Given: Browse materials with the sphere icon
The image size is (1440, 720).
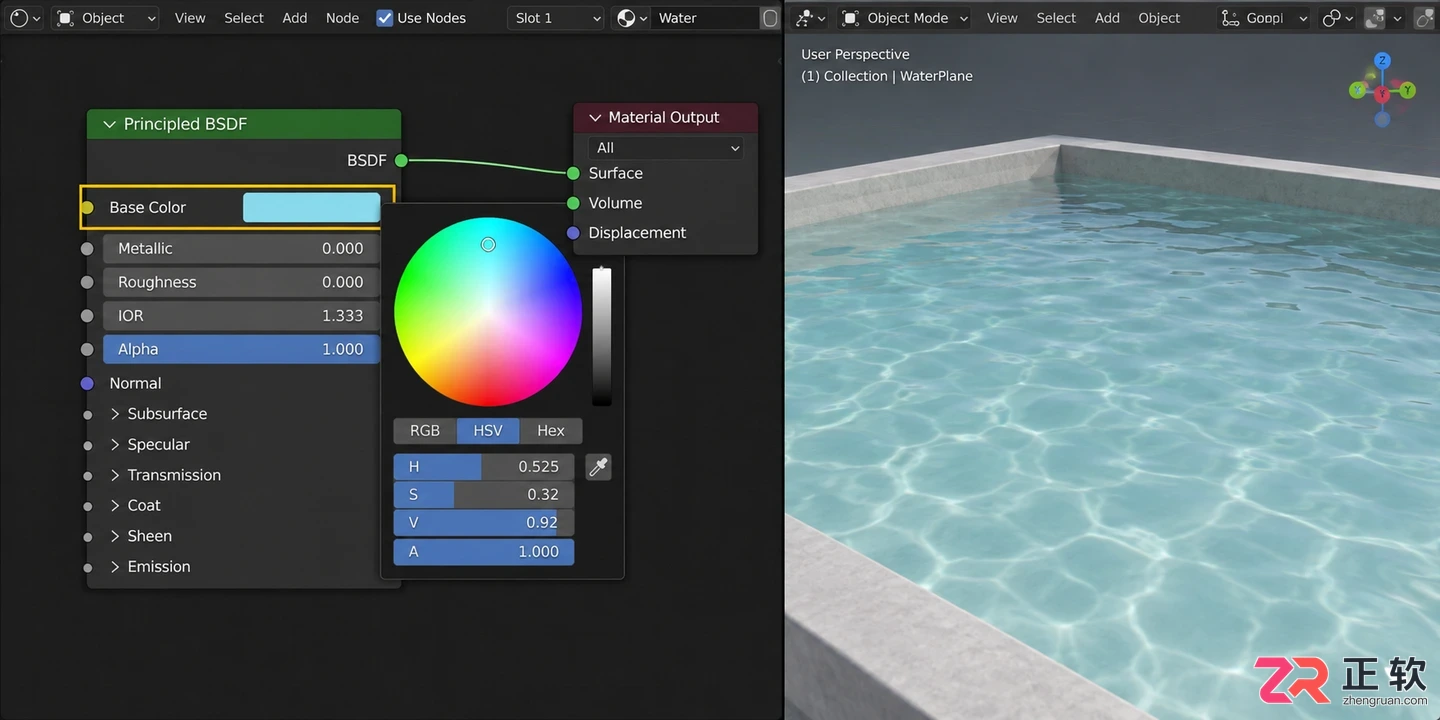Looking at the screenshot, I should (x=632, y=18).
